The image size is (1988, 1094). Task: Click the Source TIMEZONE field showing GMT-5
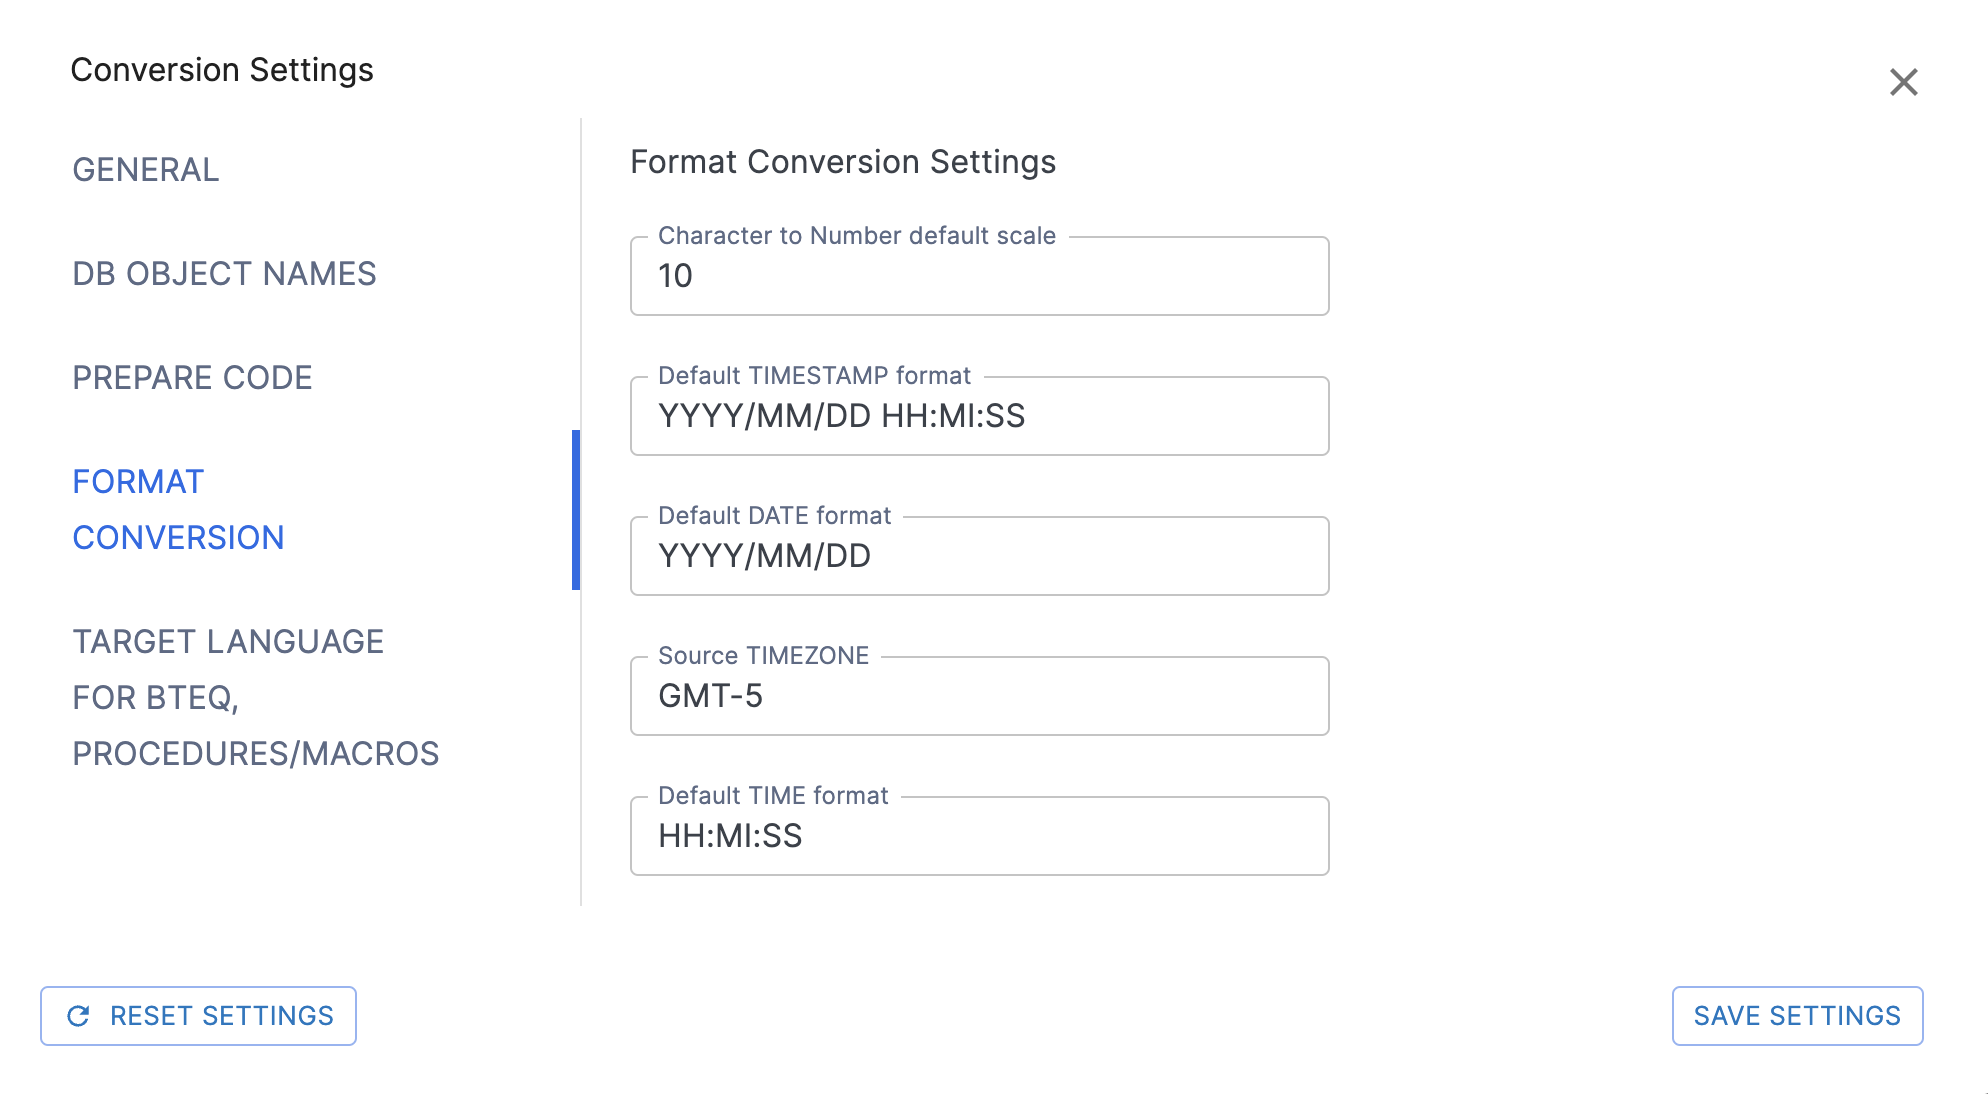(x=980, y=697)
